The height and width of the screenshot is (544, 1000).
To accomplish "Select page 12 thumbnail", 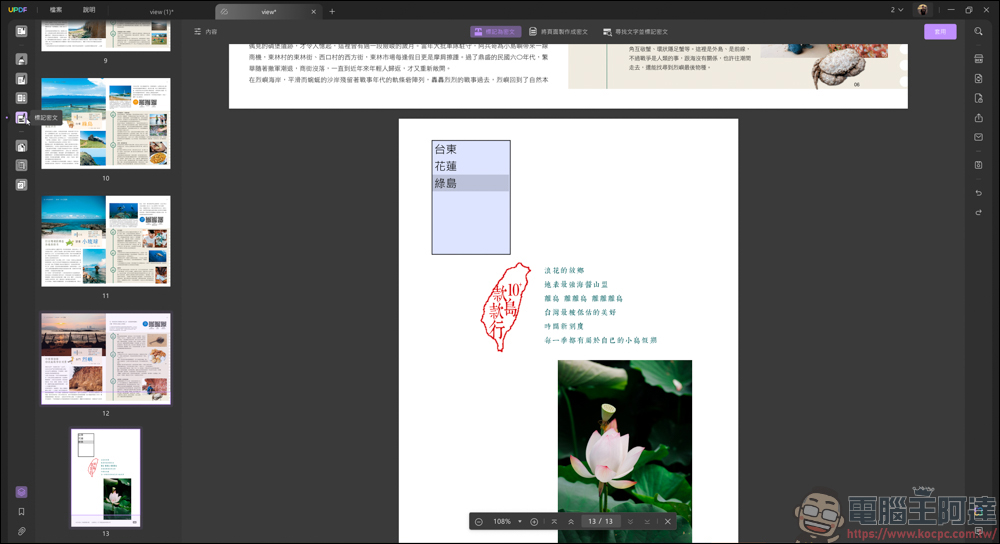I will [106, 358].
